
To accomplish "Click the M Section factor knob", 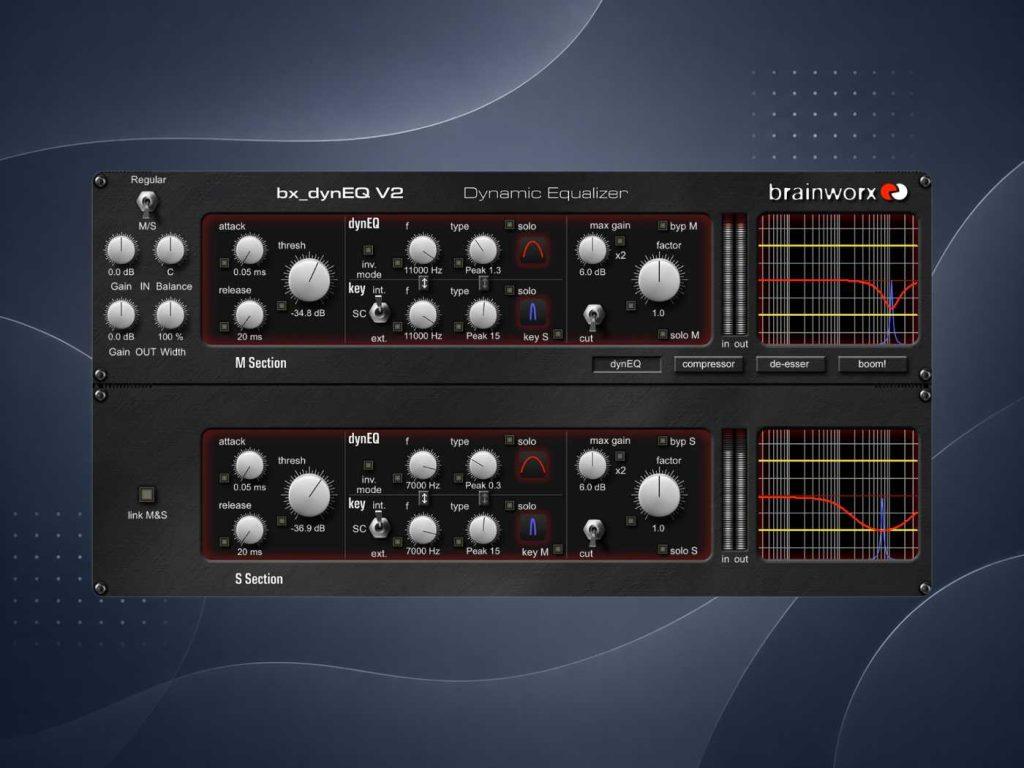I will [659, 280].
